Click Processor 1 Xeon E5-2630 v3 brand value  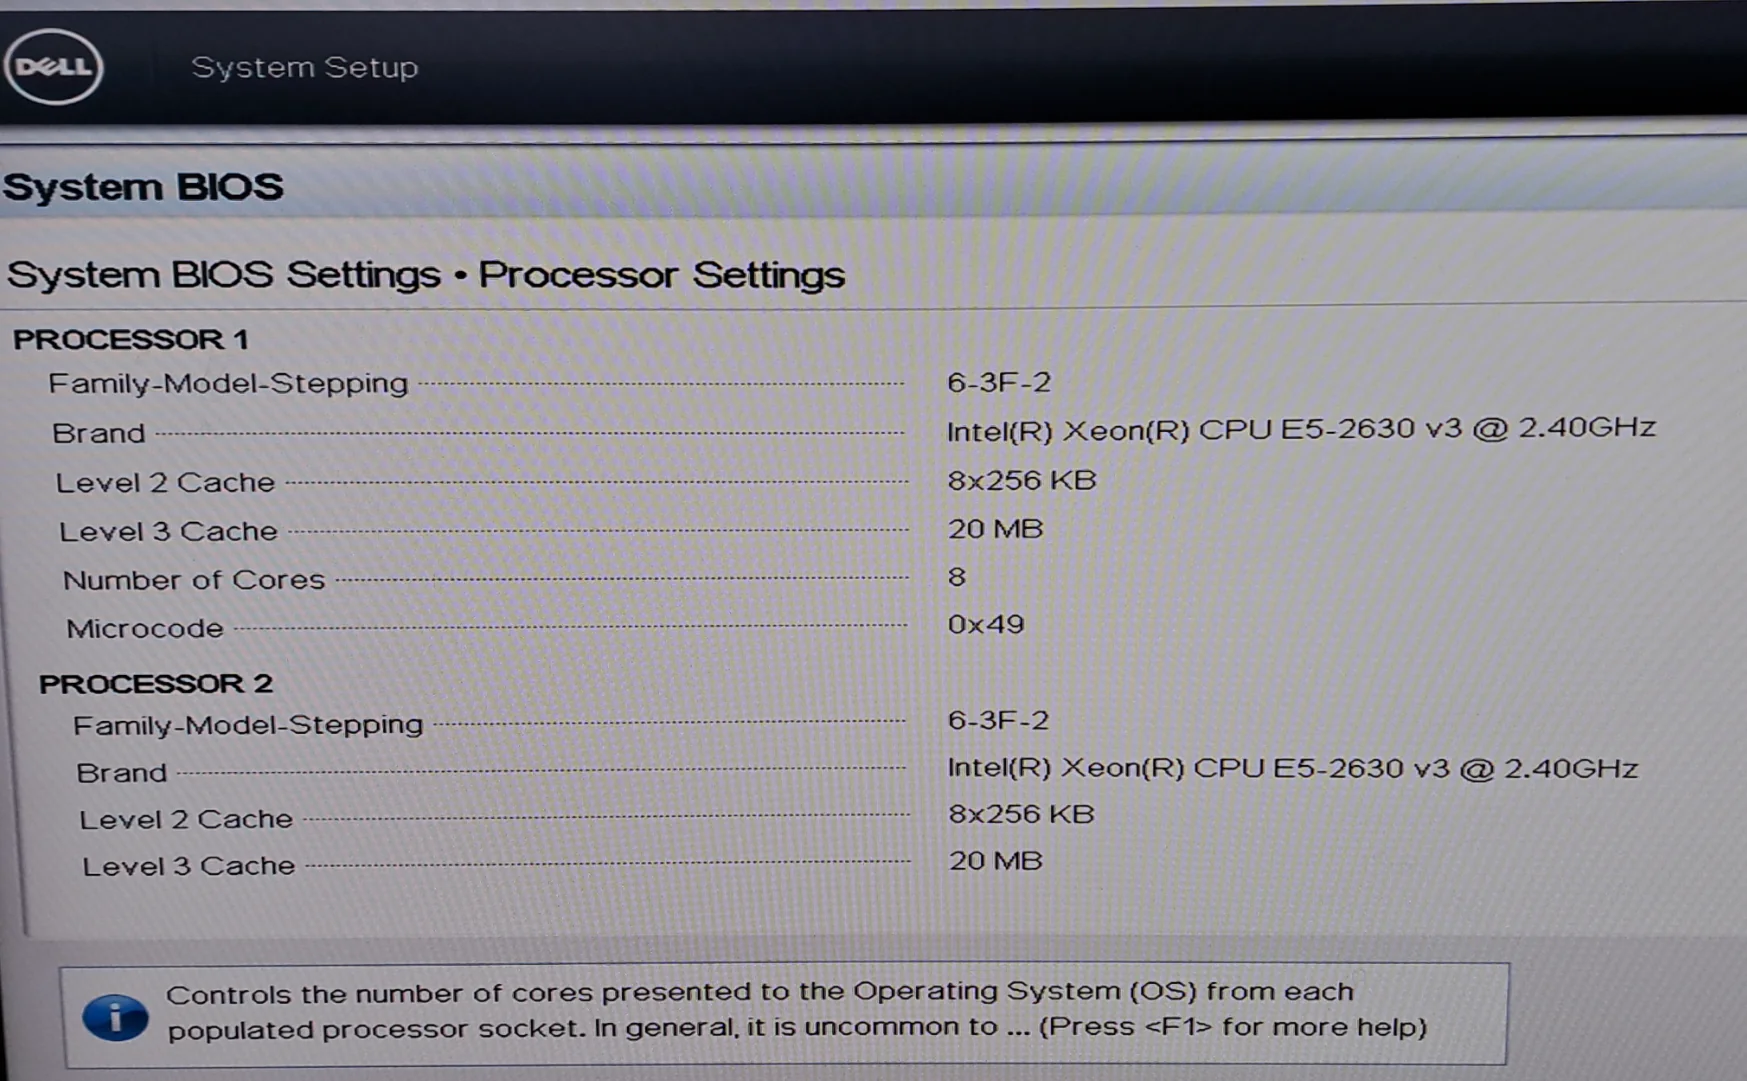tap(1301, 429)
